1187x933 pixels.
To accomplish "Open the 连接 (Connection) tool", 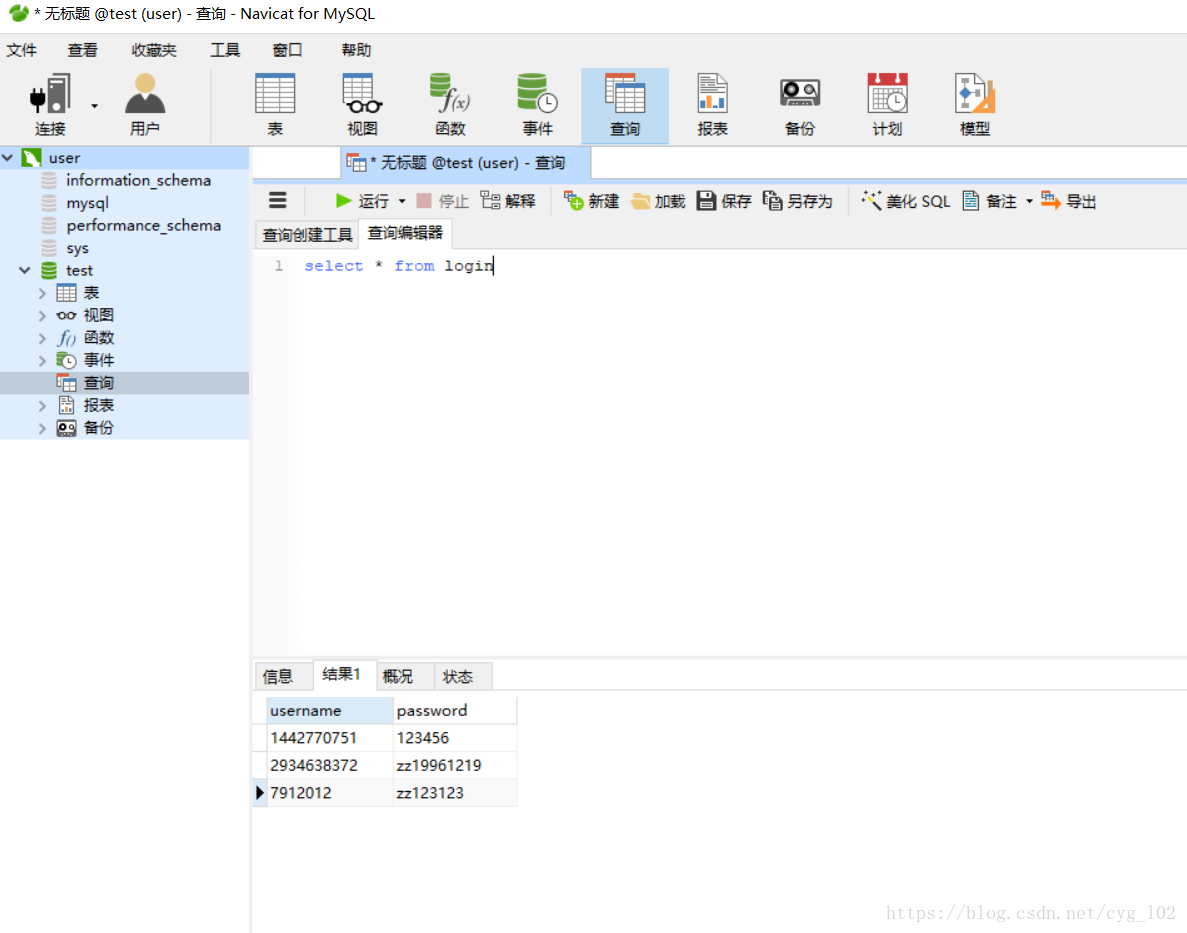I will pyautogui.click(x=50, y=105).
